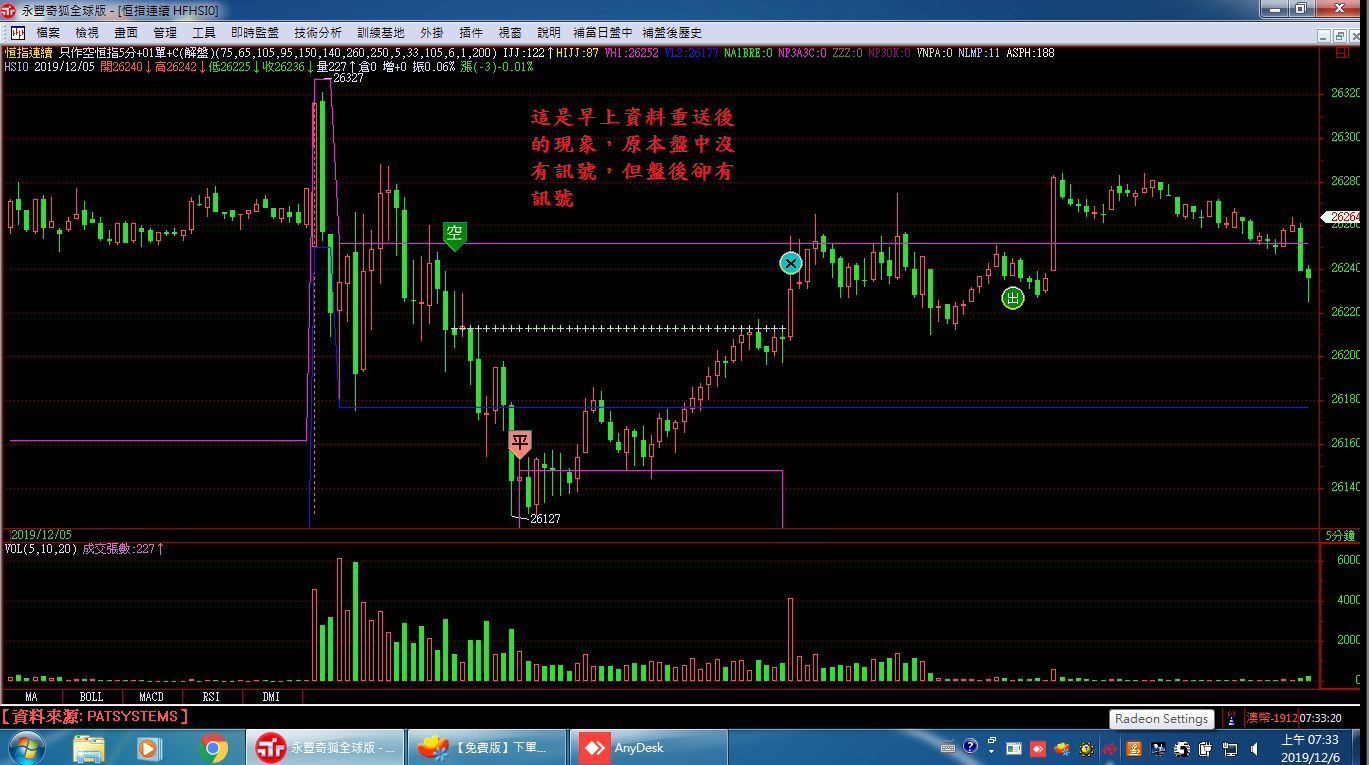The height and width of the screenshot is (765, 1369).
Task: Click the 補當日盤中 menu item
Action: (603, 33)
